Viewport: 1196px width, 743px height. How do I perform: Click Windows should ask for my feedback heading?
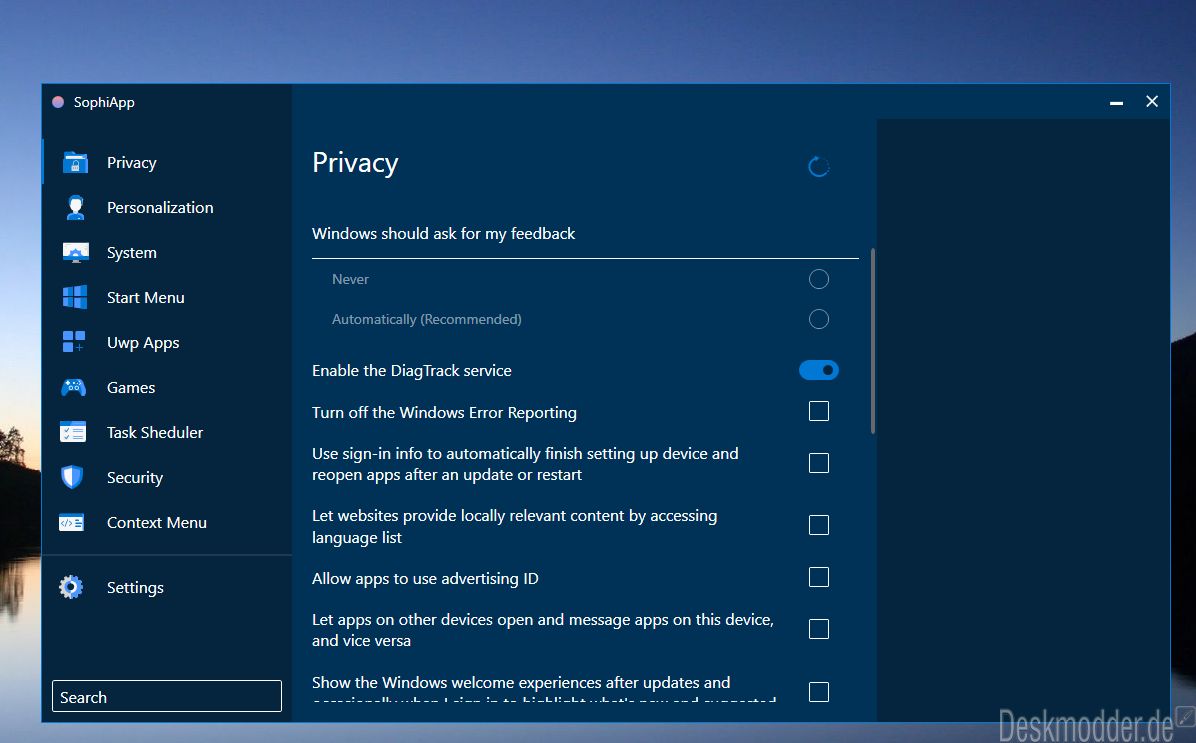click(x=443, y=233)
